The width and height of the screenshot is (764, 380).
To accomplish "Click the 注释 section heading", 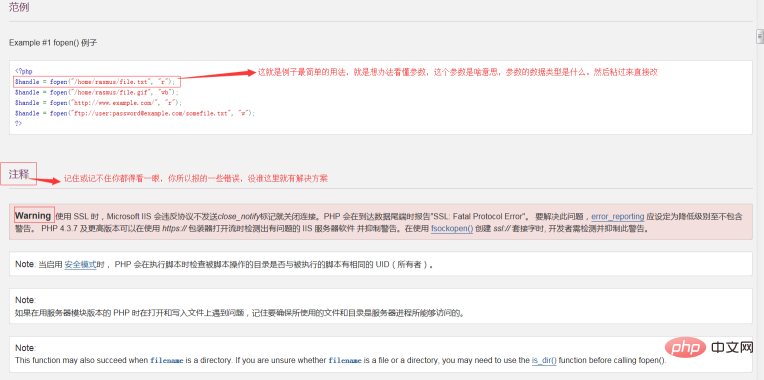I will (19, 174).
